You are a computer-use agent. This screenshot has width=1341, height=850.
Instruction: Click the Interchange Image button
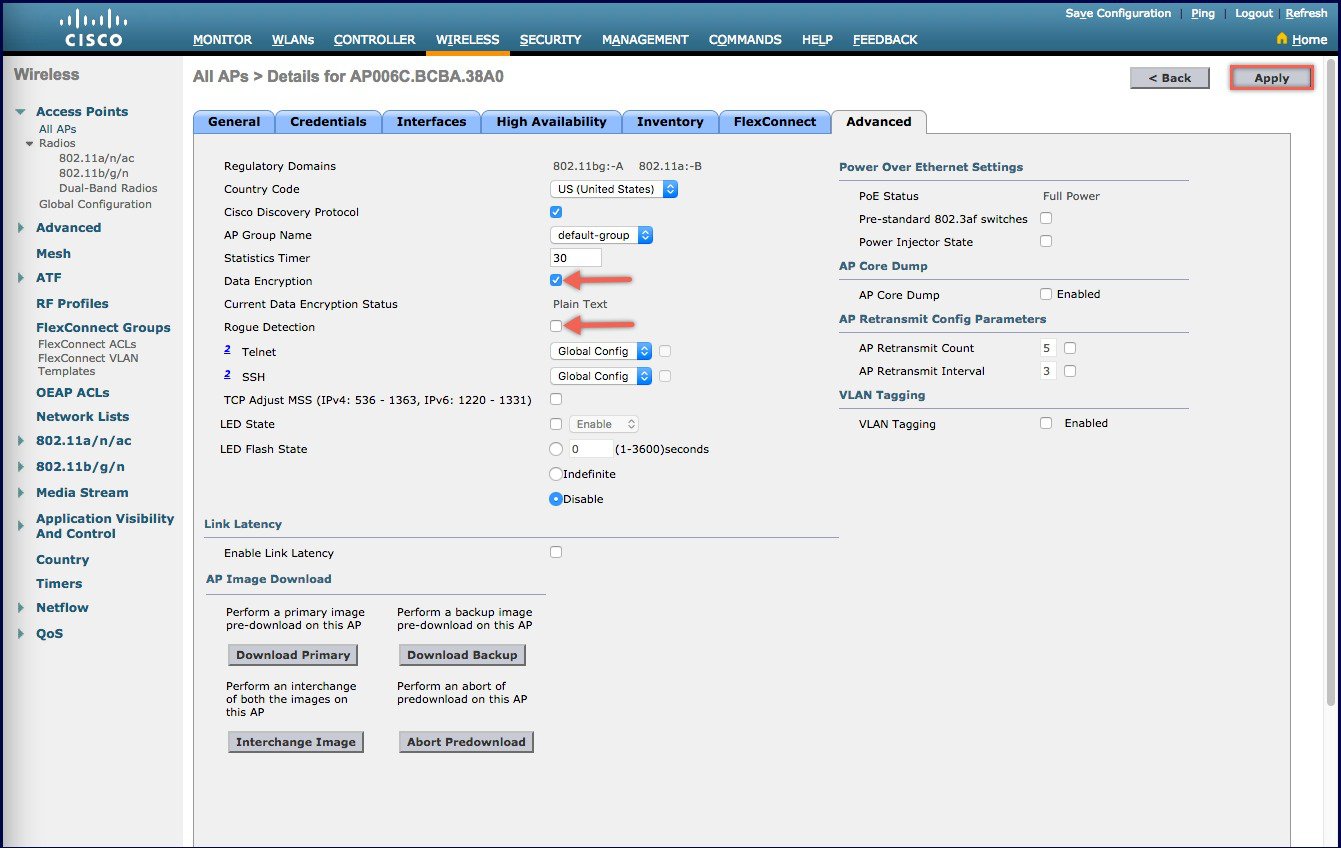tap(296, 742)
